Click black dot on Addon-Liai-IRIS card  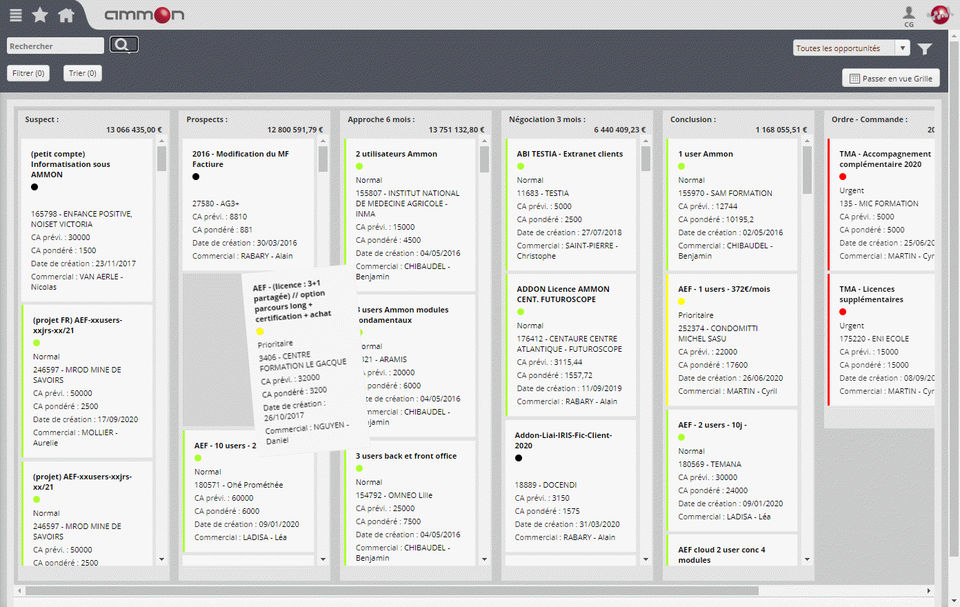tap(519, 458)
